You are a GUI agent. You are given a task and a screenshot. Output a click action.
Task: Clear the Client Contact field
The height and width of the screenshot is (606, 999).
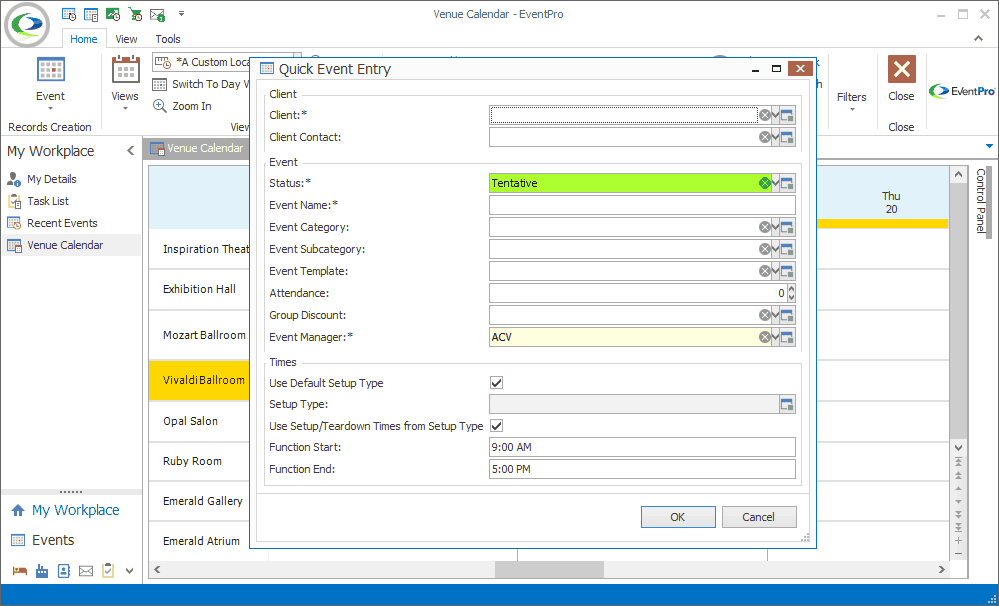(x=765, y=137)
